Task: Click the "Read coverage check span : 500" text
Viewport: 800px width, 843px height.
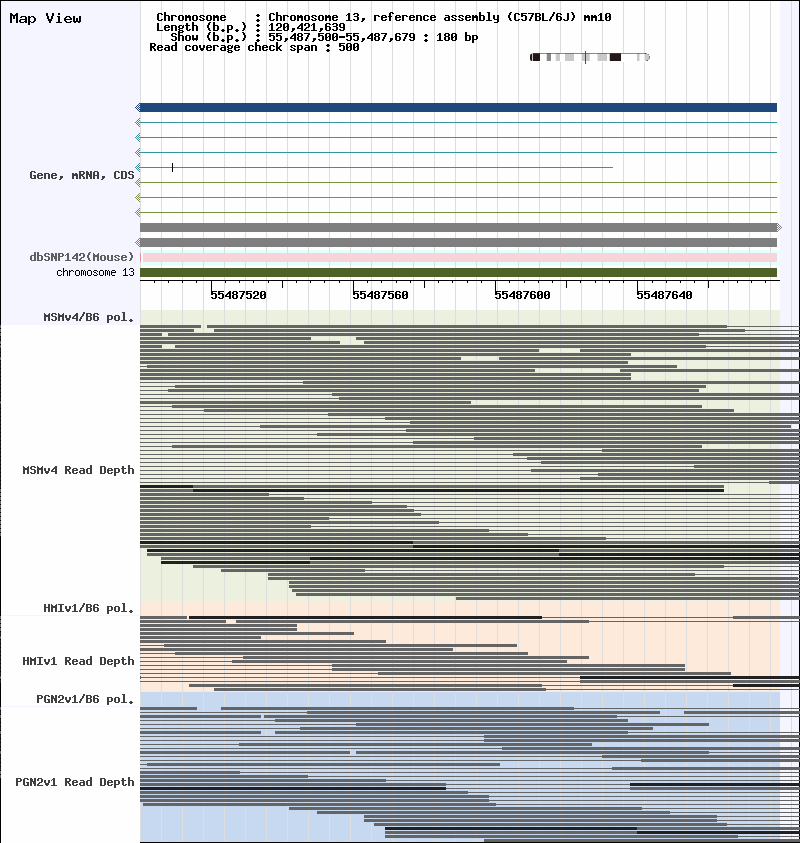Action: click(x=254, y=47)
